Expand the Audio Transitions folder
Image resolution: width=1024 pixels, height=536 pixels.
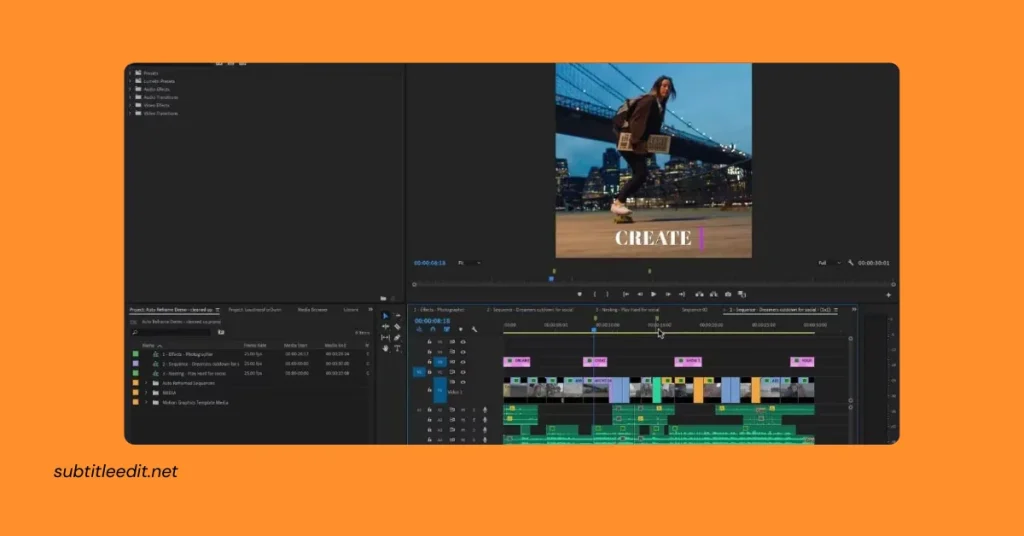tap(130, 97)
